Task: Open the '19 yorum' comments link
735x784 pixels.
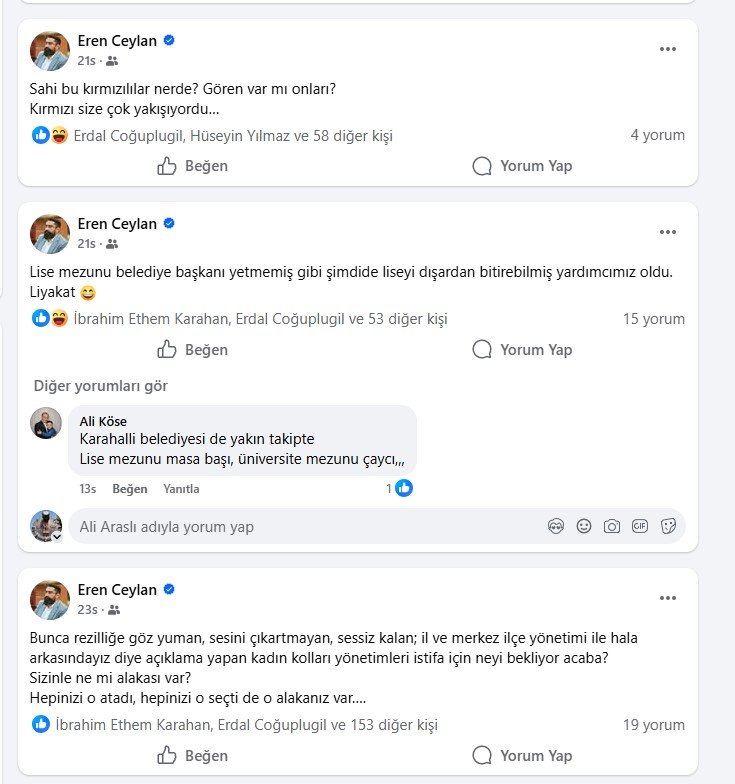Action: [654, 725]
